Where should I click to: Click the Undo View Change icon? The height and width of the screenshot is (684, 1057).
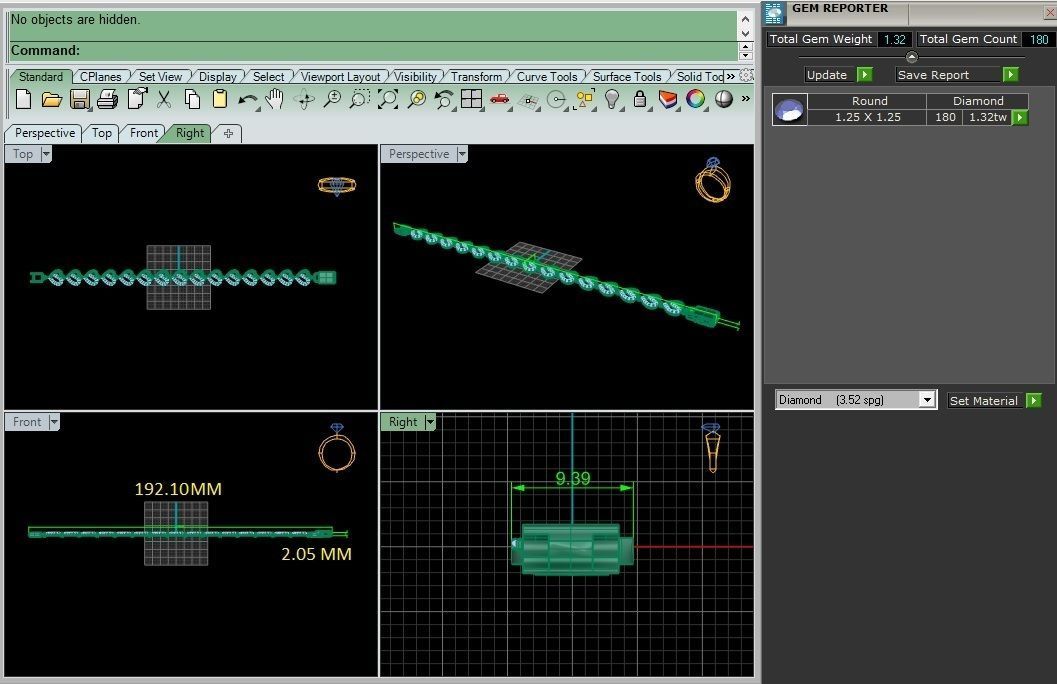pos(444,100)
